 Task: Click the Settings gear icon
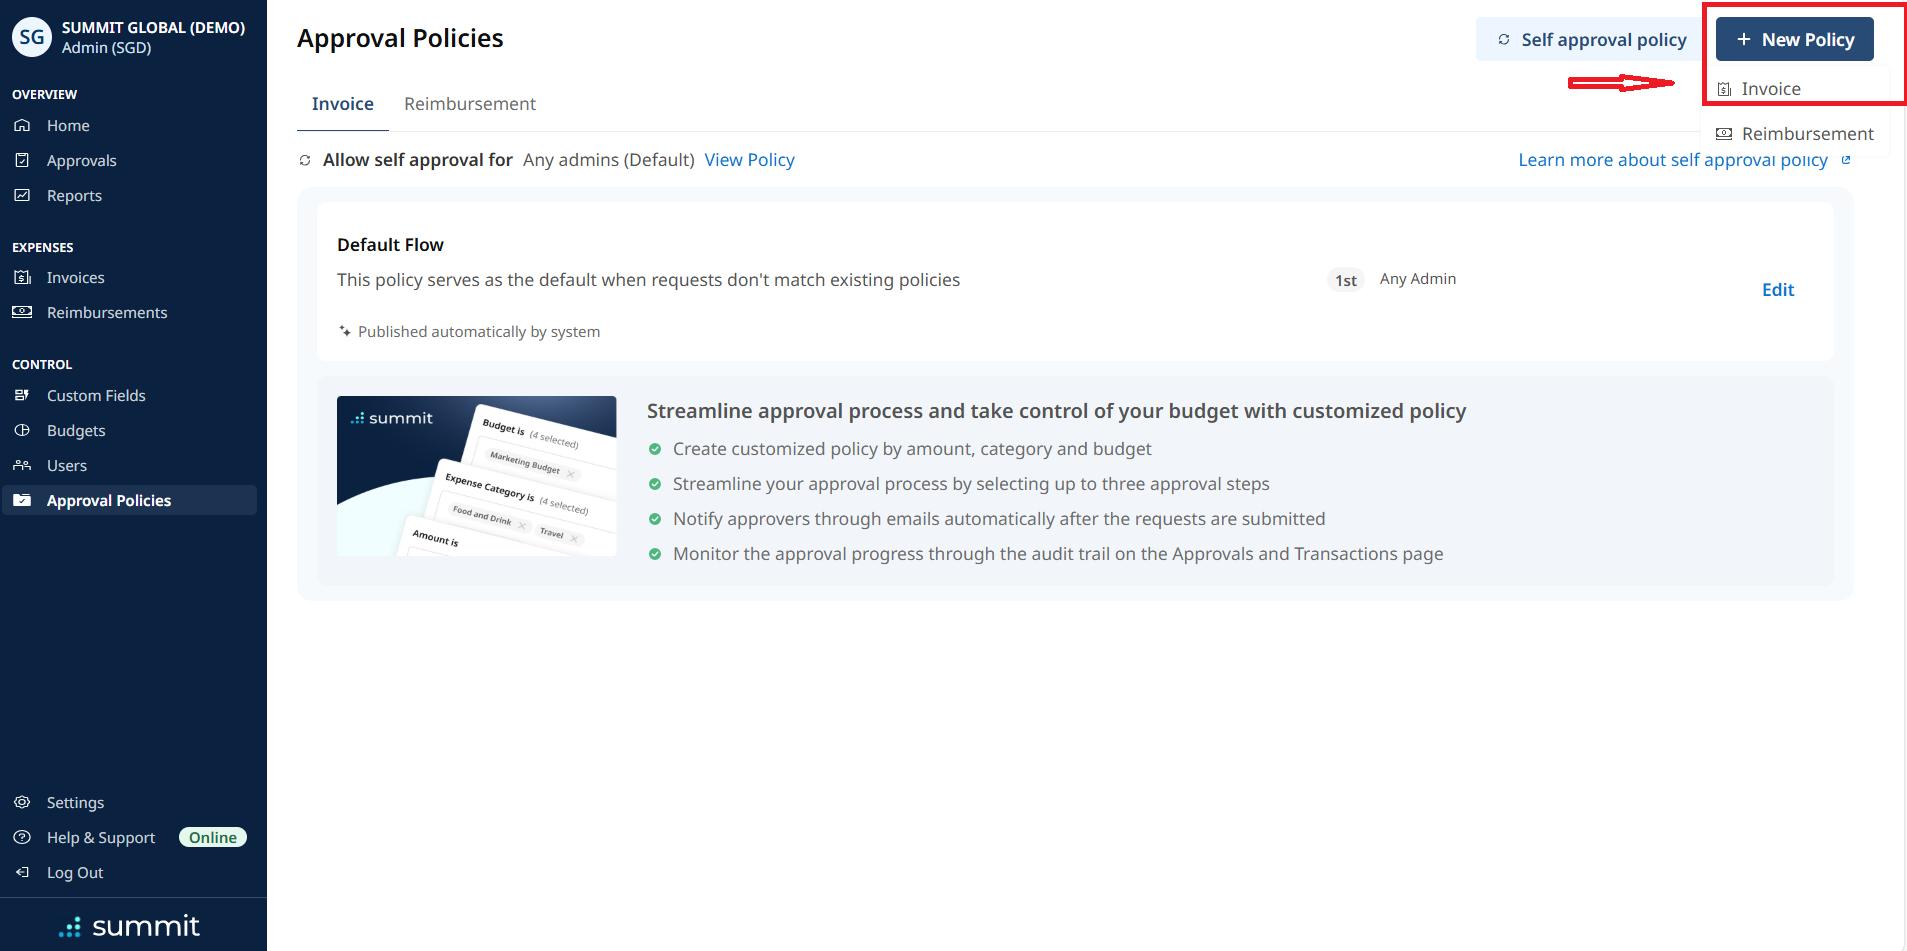coord(22,802)
